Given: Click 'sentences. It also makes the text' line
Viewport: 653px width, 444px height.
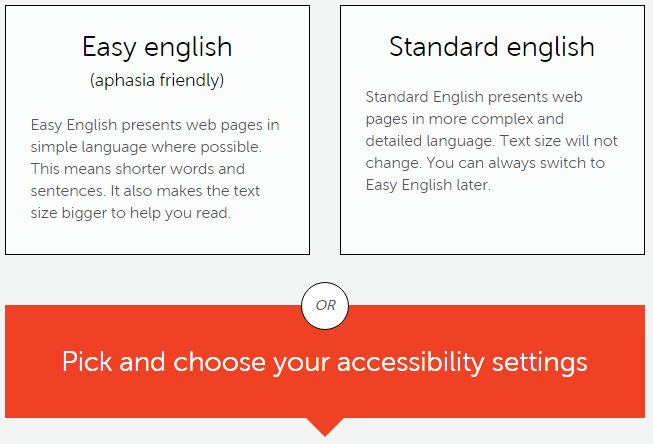Looking at the screenshot, I should tap(145, 191).
